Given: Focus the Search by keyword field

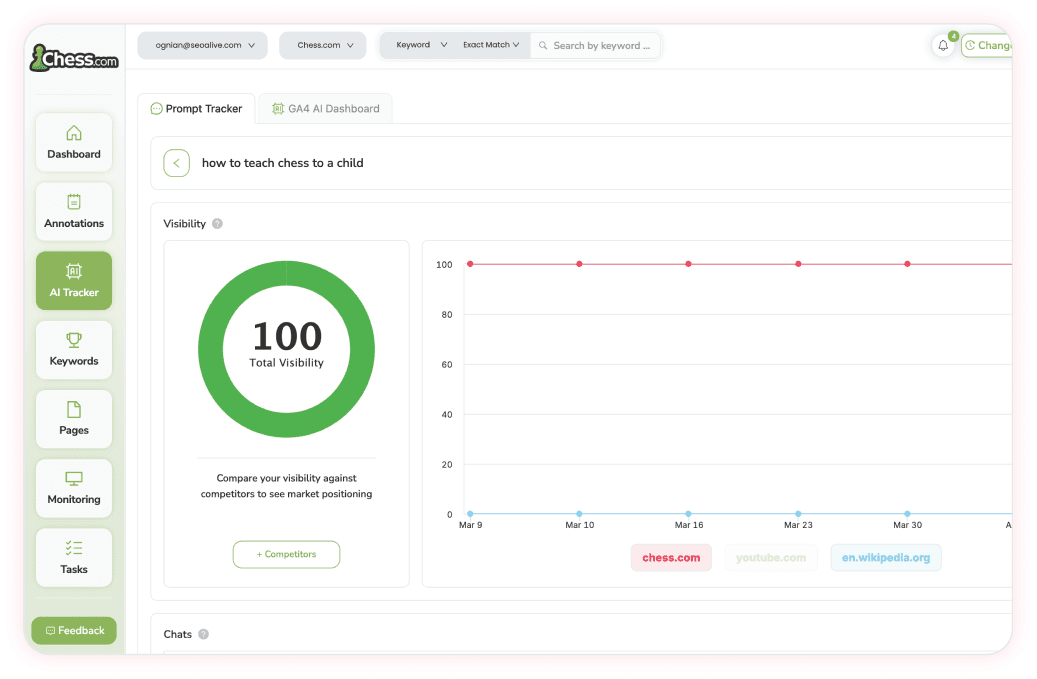Looking at the screenshot, I should [x=595, y=45].
